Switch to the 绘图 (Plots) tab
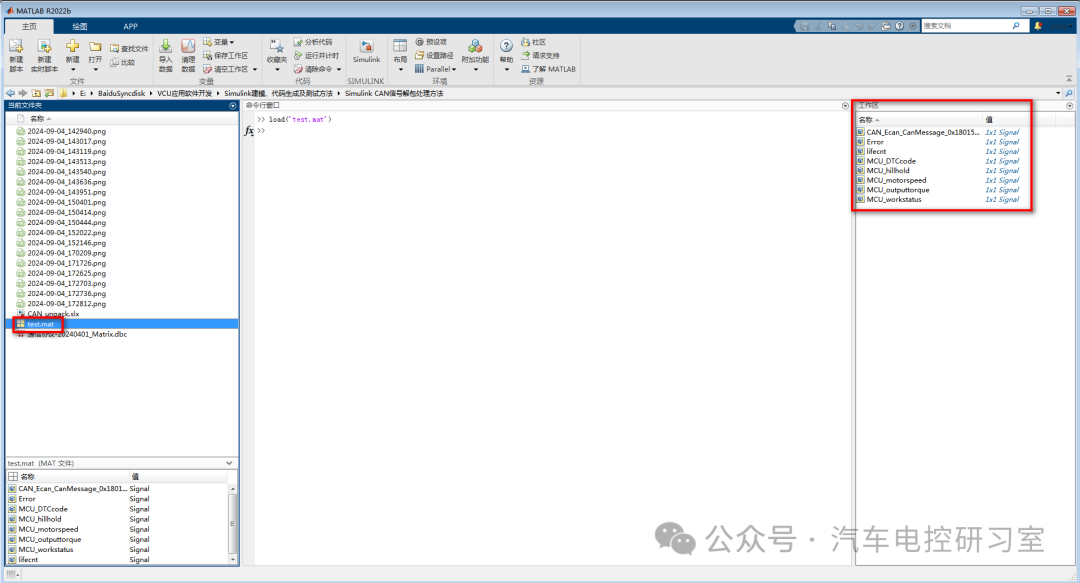Image resolution: width=1080 pixels, height=583 pixels. (x=79, y=26)
